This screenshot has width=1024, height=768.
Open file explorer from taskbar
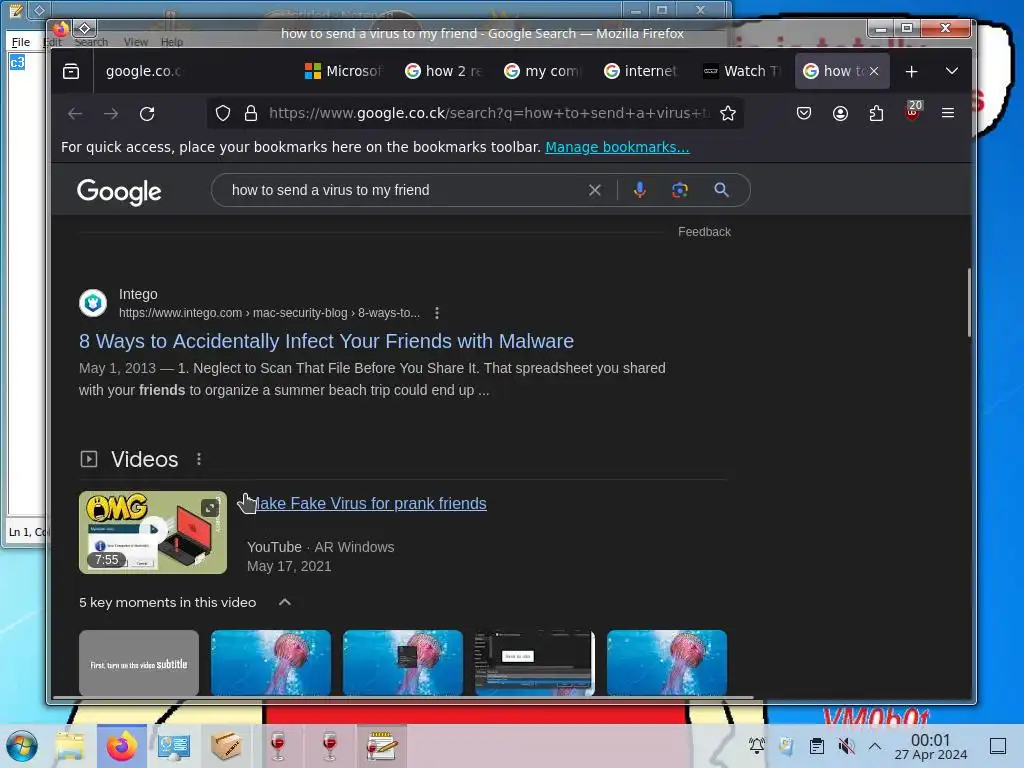pos(70,746)
